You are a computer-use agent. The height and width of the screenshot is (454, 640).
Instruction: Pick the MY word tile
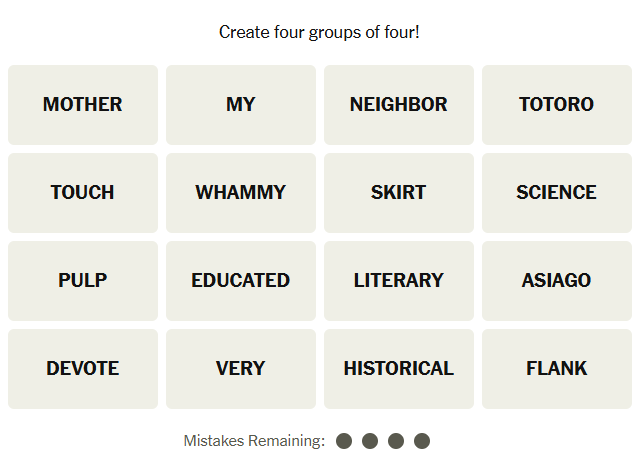point(241,105)
